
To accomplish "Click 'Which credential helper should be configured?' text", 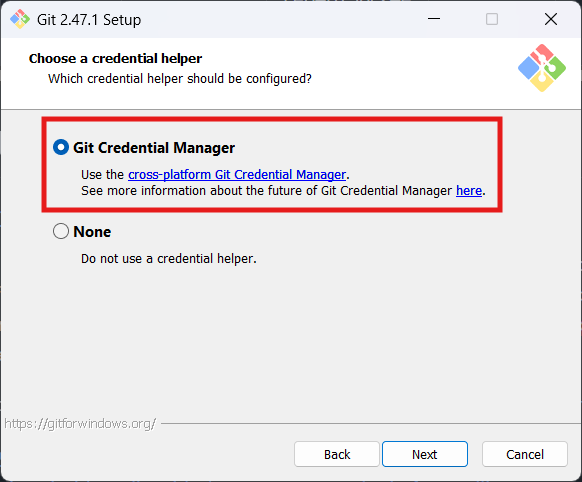I will click(180, 79).
